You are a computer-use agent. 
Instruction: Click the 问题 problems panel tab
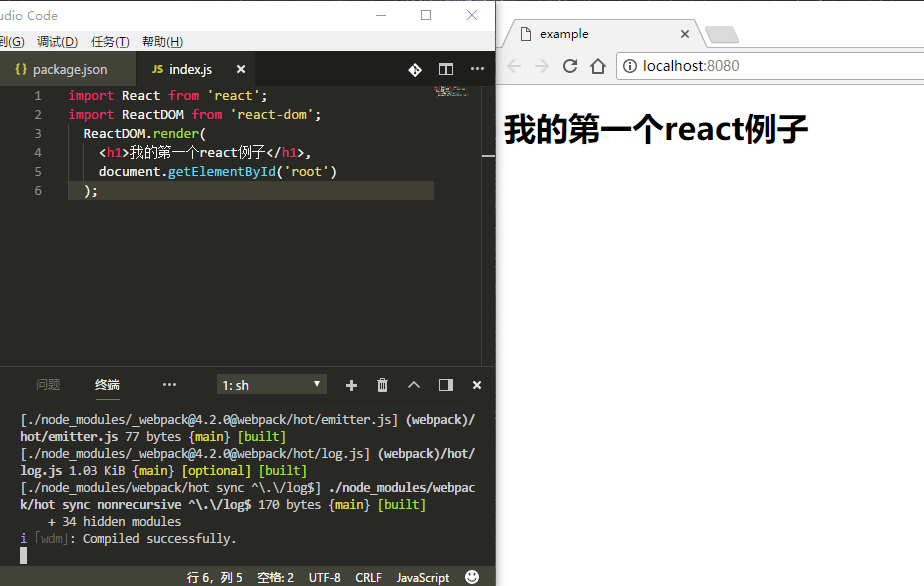48,385
